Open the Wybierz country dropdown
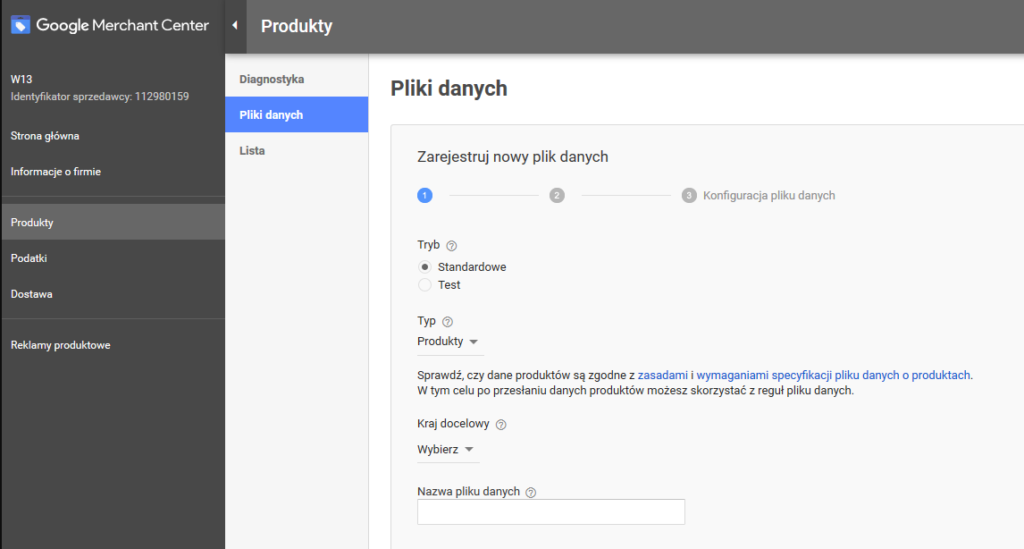 pyautogui.click(x=446, y=450)
